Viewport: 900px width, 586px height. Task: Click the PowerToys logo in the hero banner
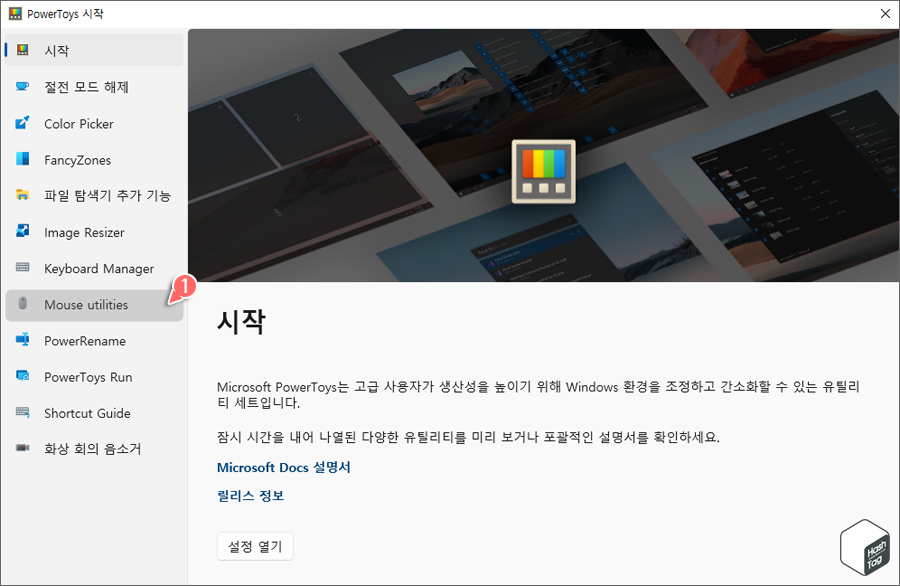544,172
